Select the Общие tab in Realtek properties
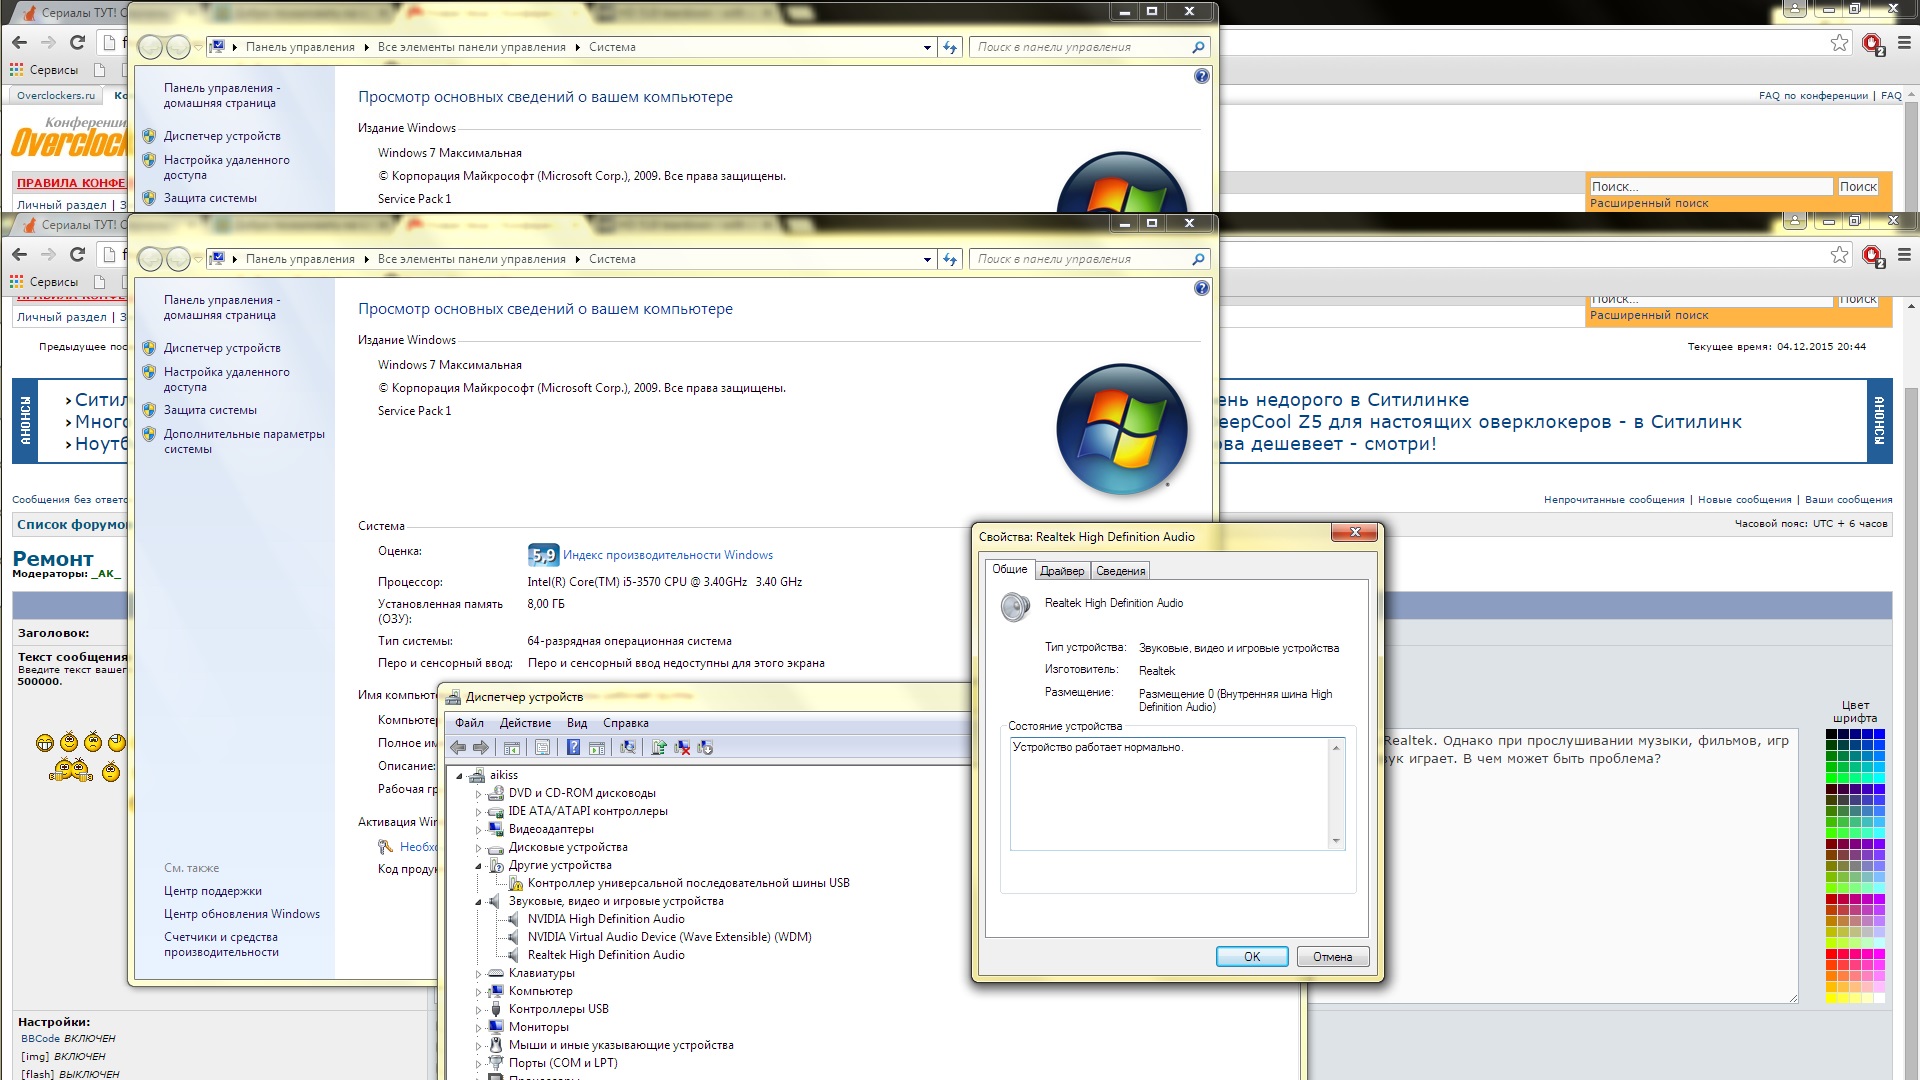This screenshot has height=1080, width=1920. (x=1009, y=569)
